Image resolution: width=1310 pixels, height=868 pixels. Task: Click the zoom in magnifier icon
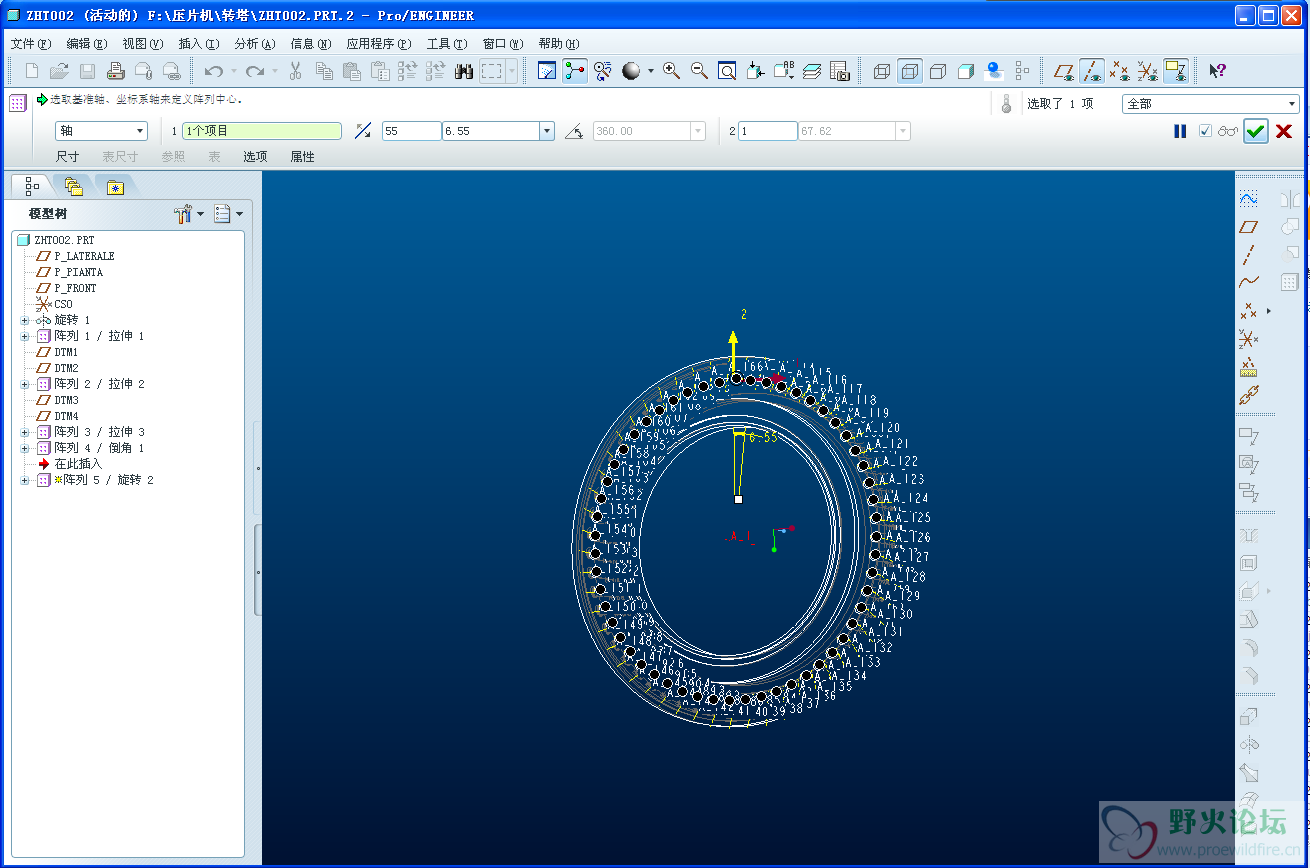[671, 71]
